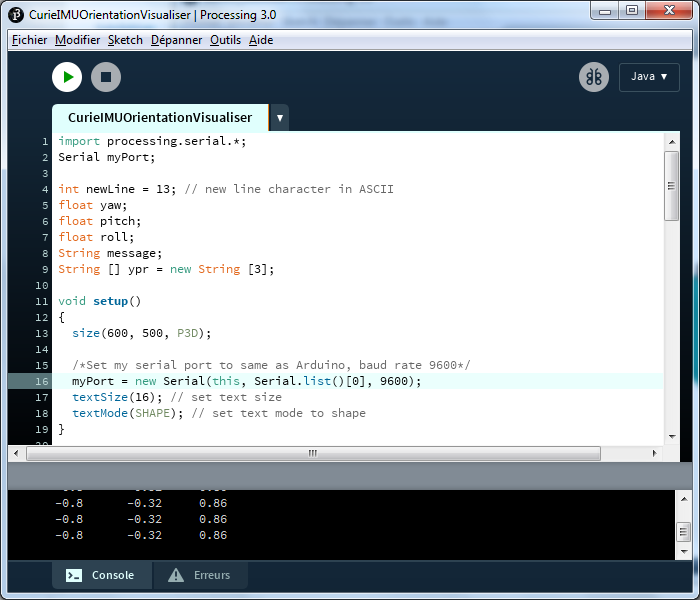Click the horizontal scrollbar thumb

(x=313, y=453)
